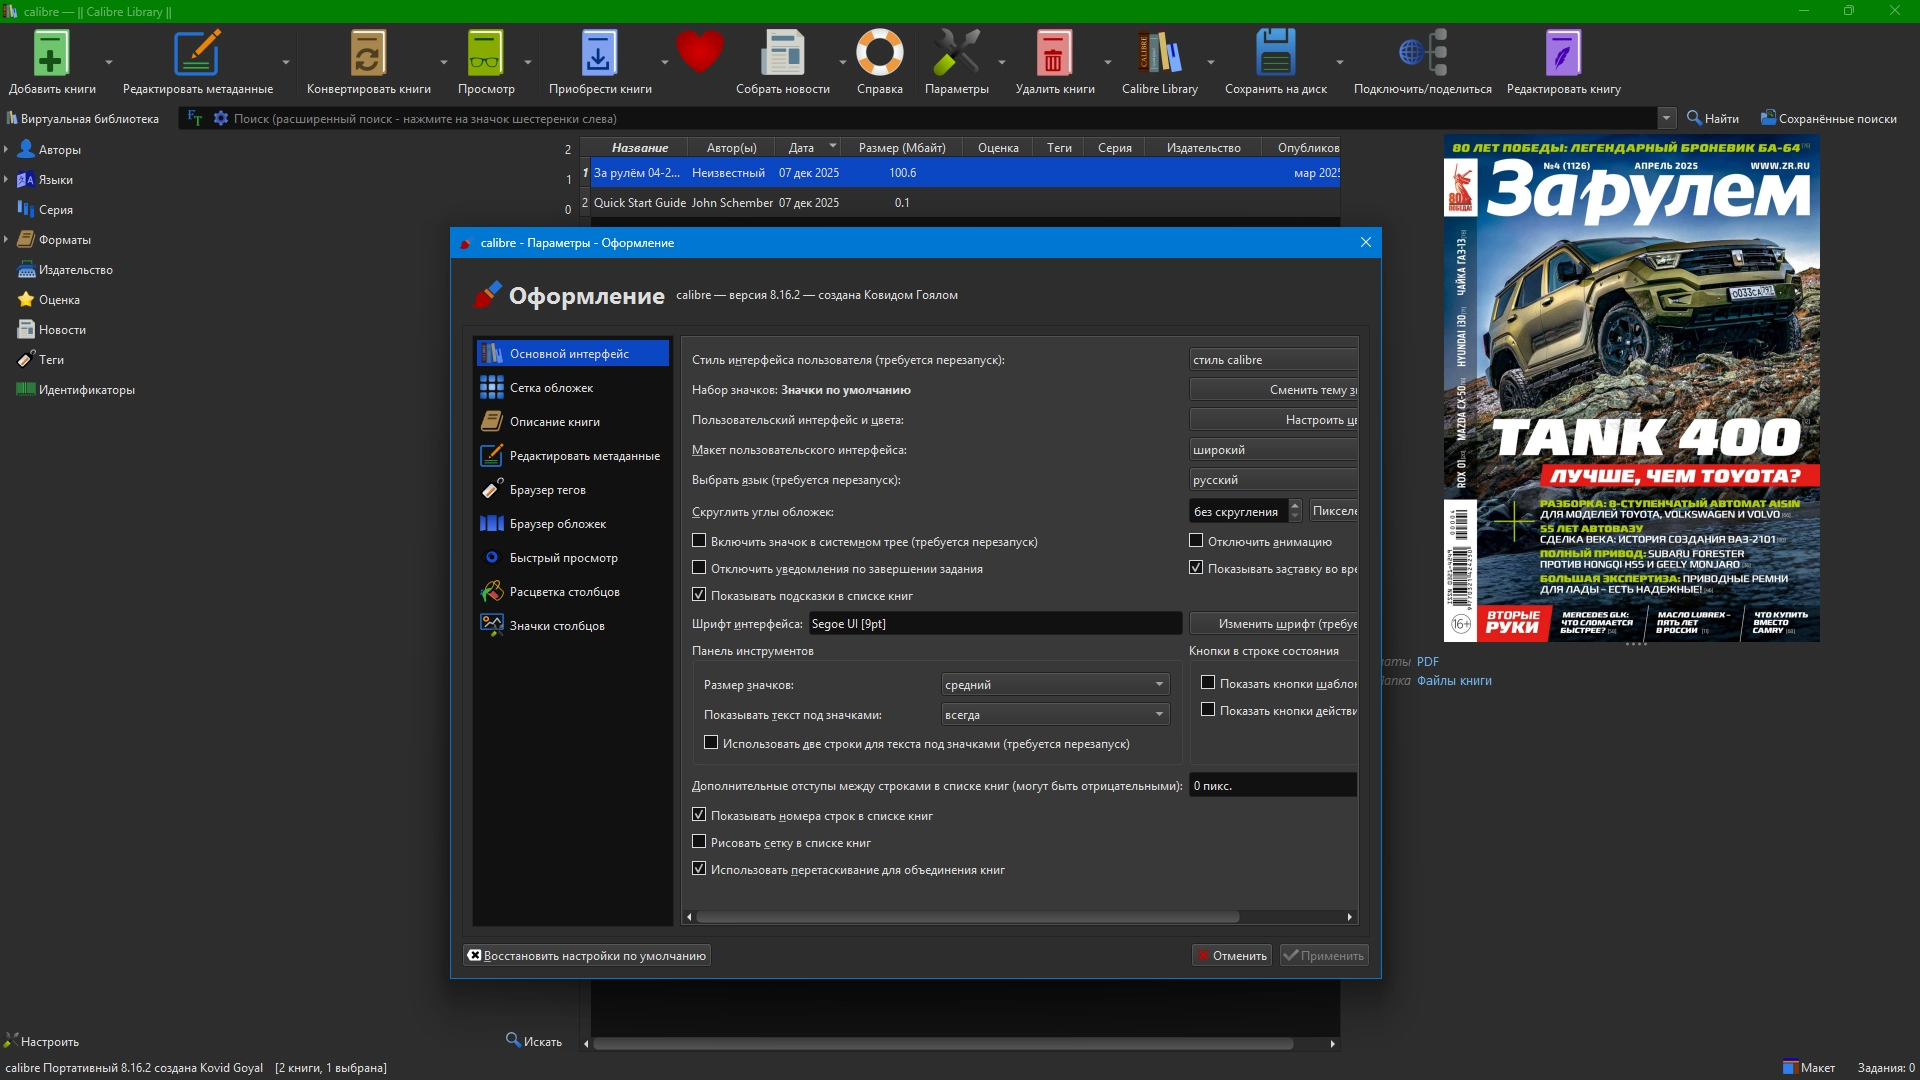
Task: Select Сетка обложек settings section
Action: [x=551, y=388]
